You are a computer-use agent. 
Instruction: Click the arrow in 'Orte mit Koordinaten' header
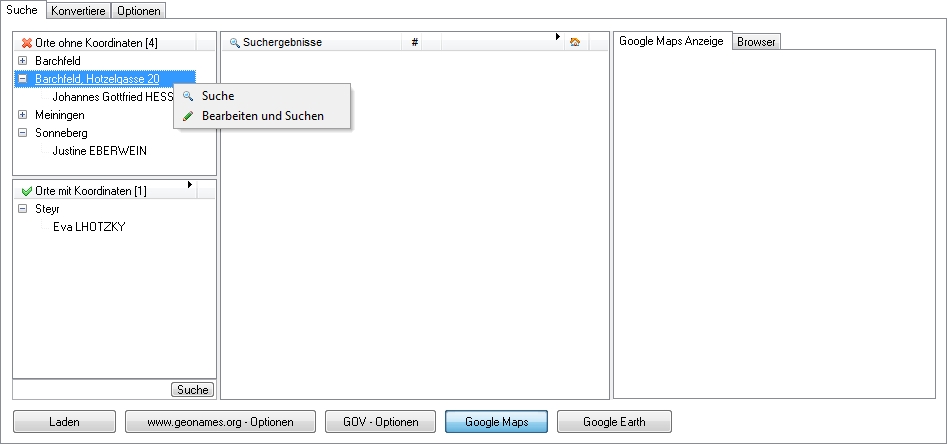[x=189, y=184]
